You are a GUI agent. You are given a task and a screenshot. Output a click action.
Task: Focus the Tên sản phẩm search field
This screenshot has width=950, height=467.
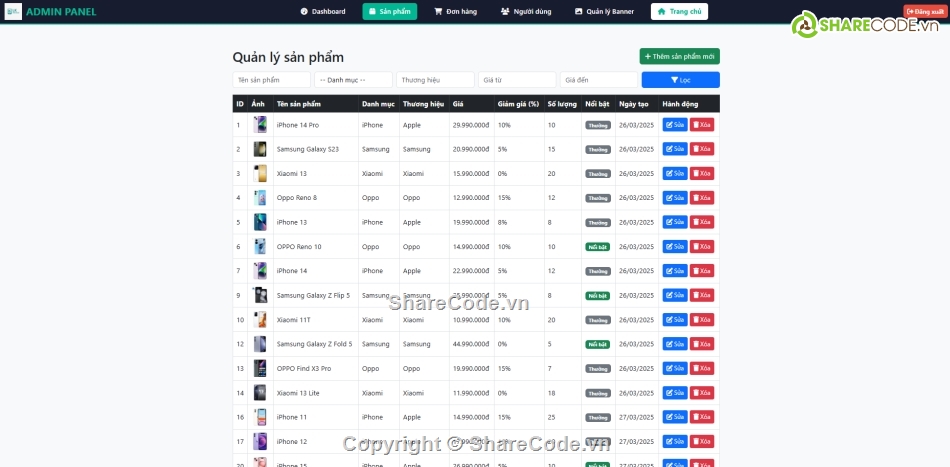tap(271, 80)
